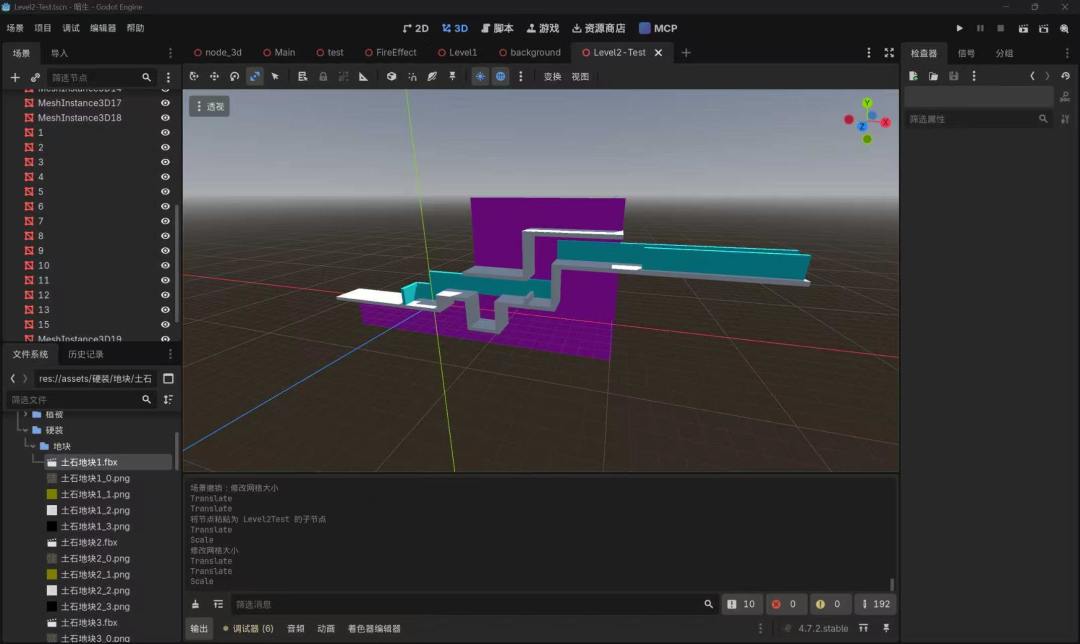1080x644 pixels.
Task: Select the Scale mode tool
Action: (x=255, y=76)
